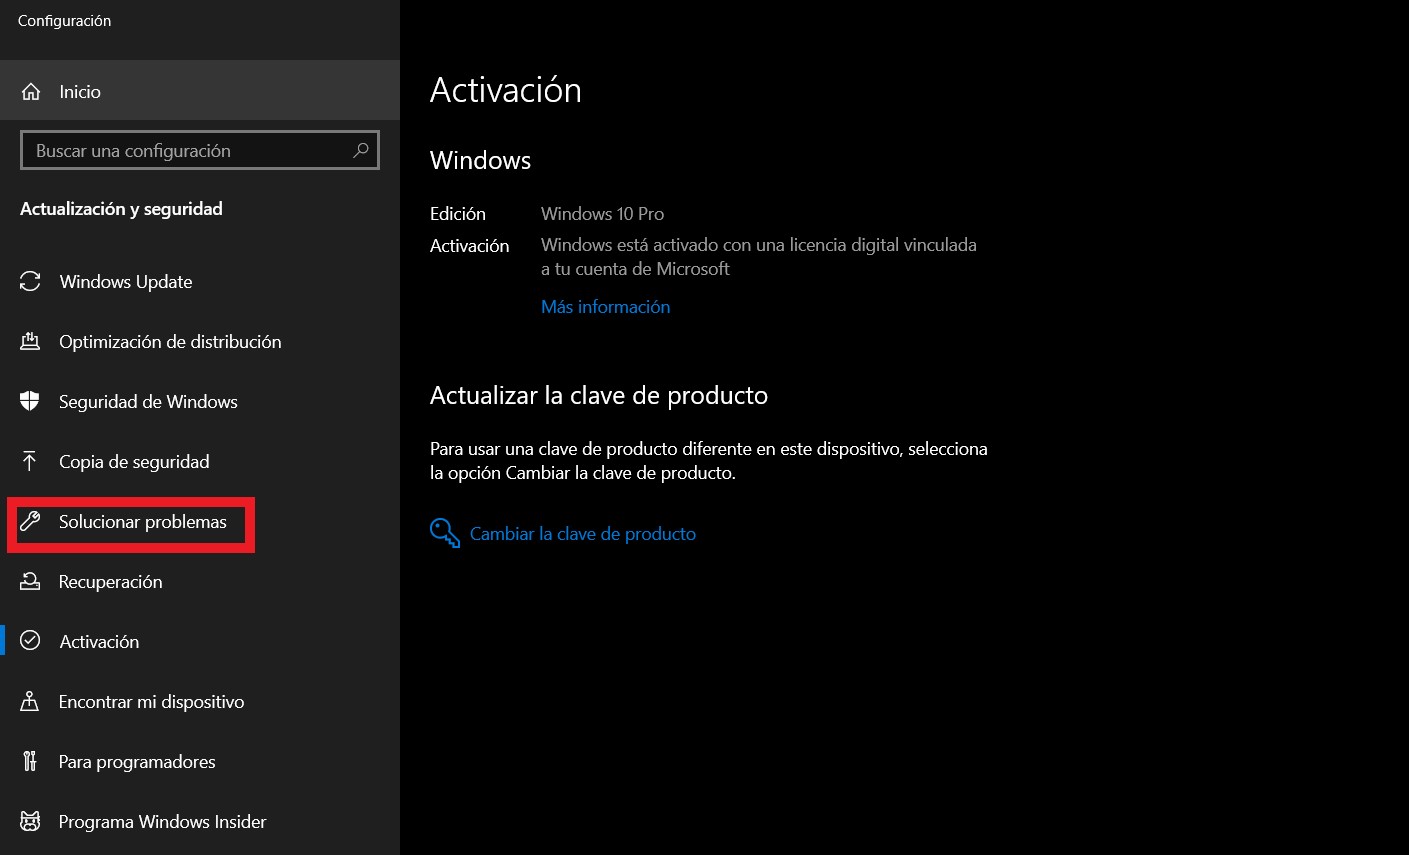Click the activation status text about digital license
This screenshot has height=855, width=1409.
759,257
